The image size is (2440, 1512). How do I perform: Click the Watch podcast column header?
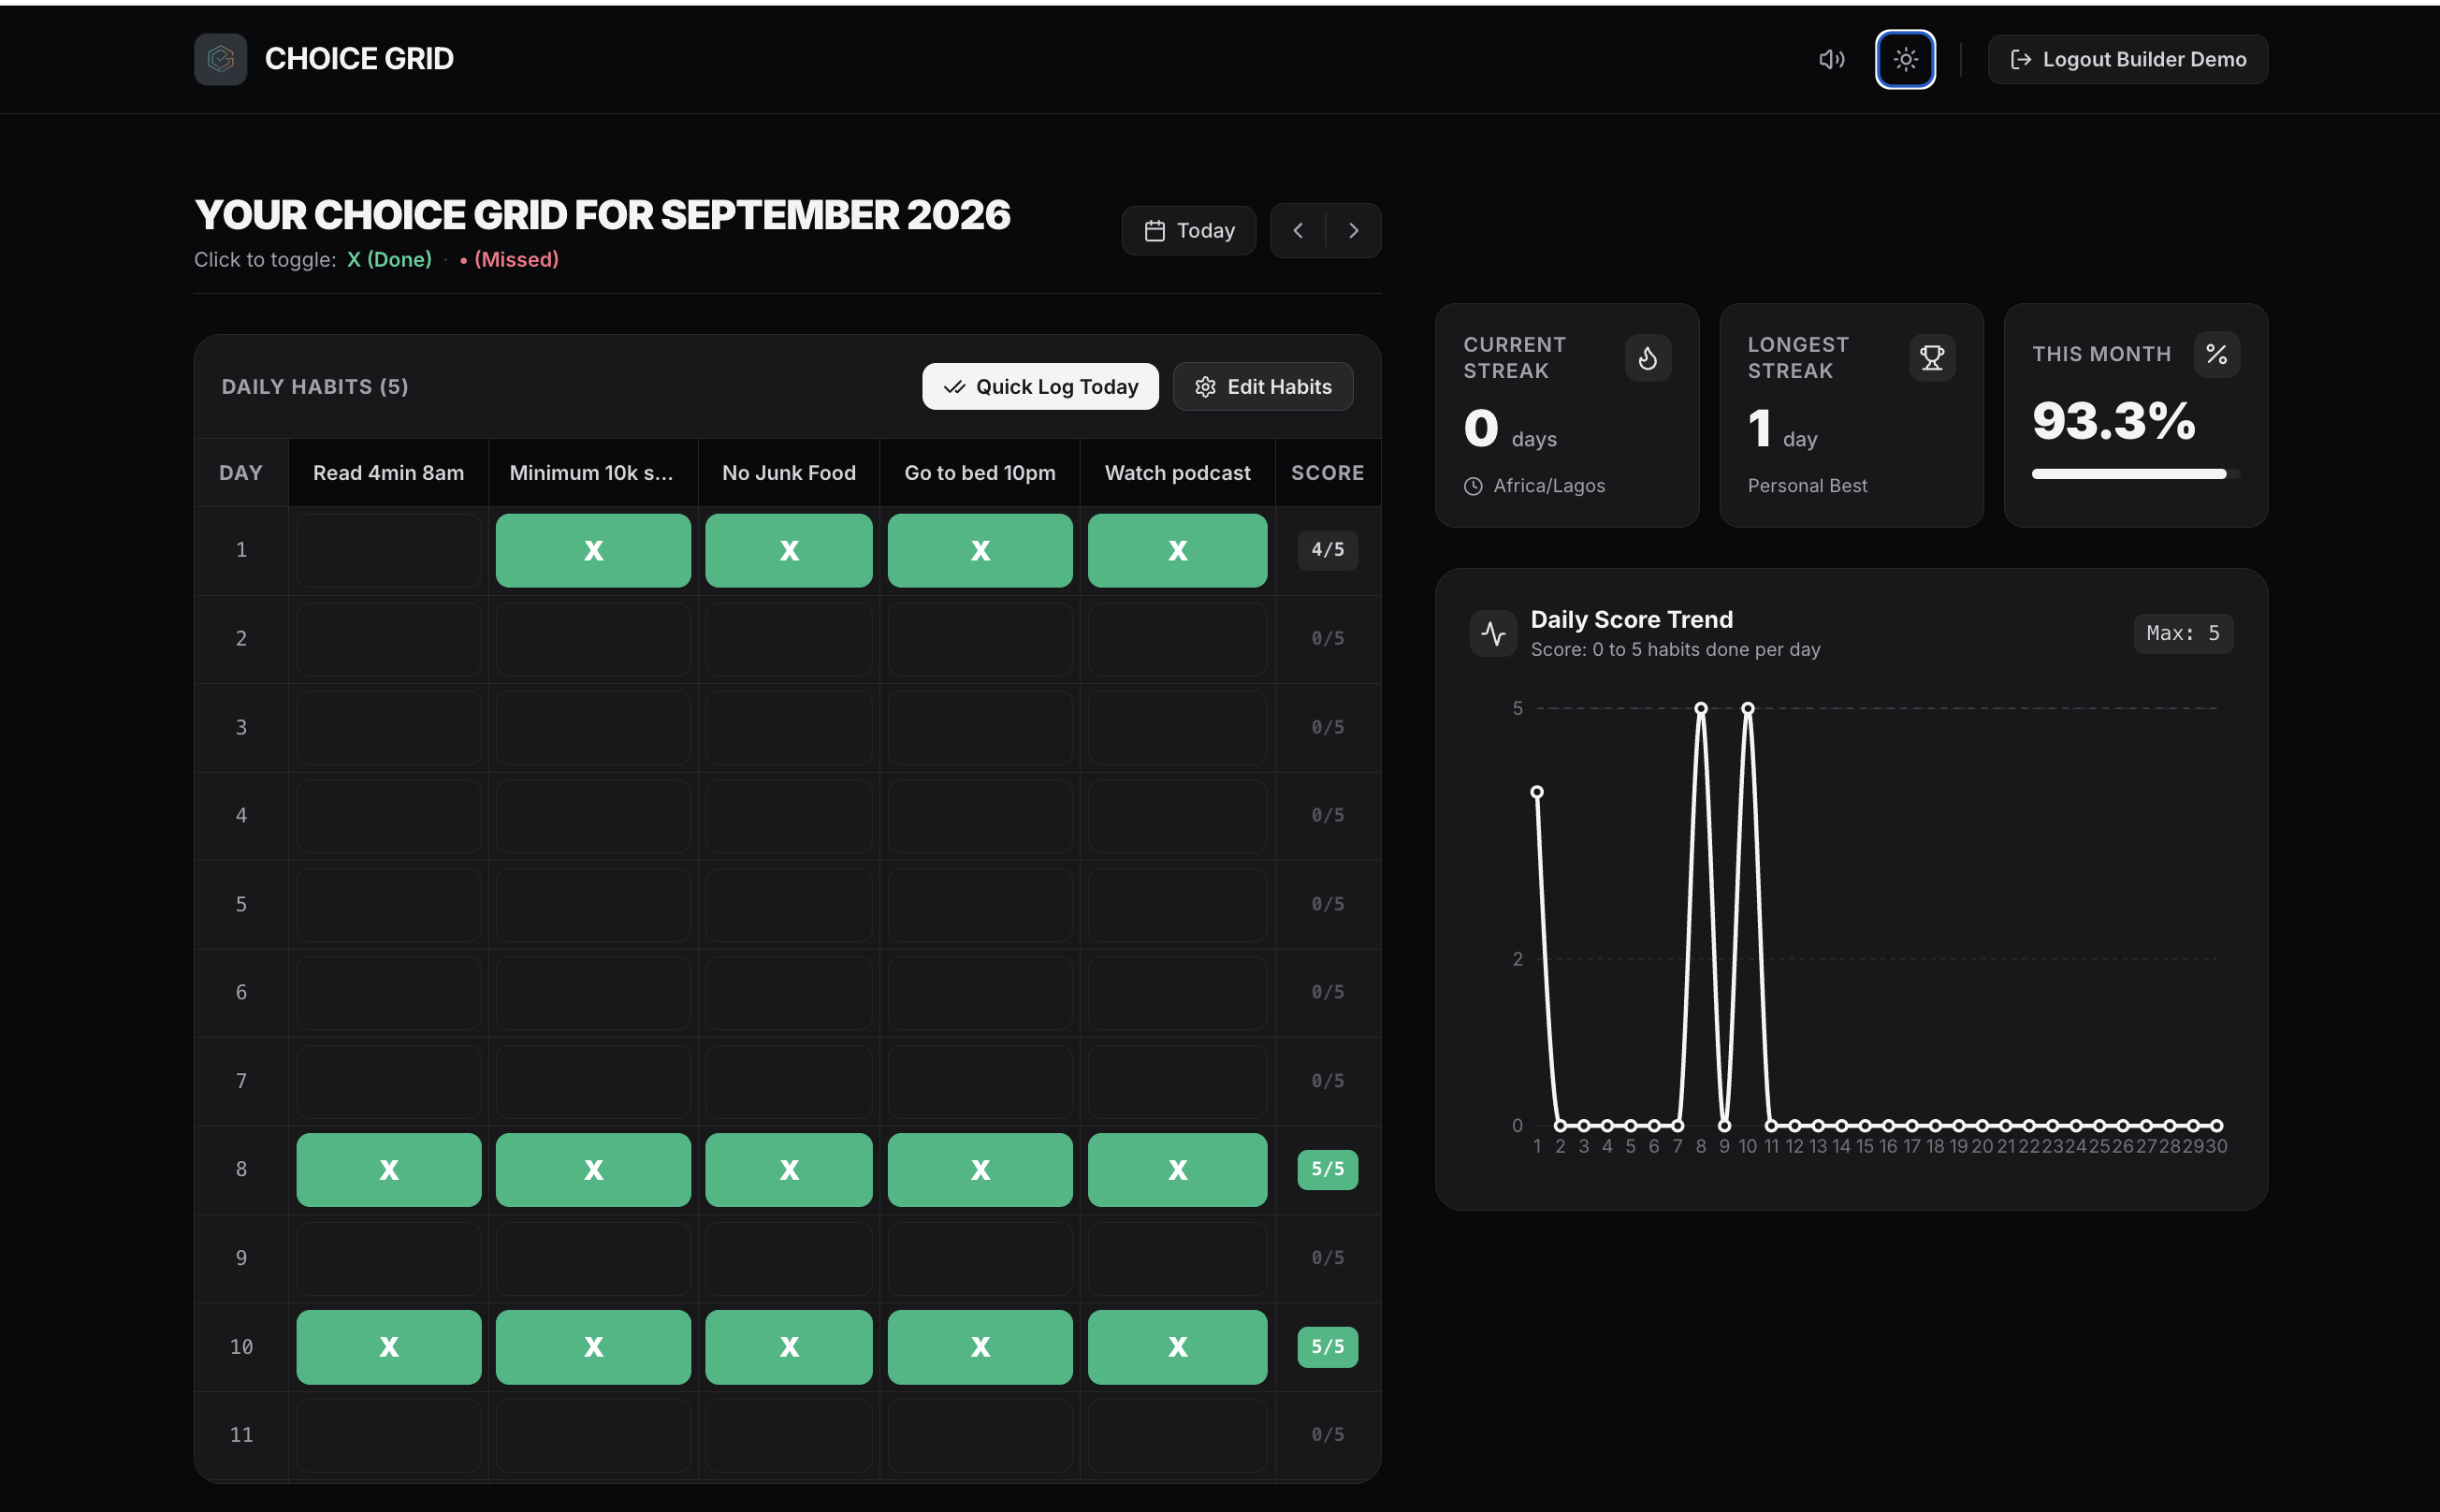coord(1177,473)
